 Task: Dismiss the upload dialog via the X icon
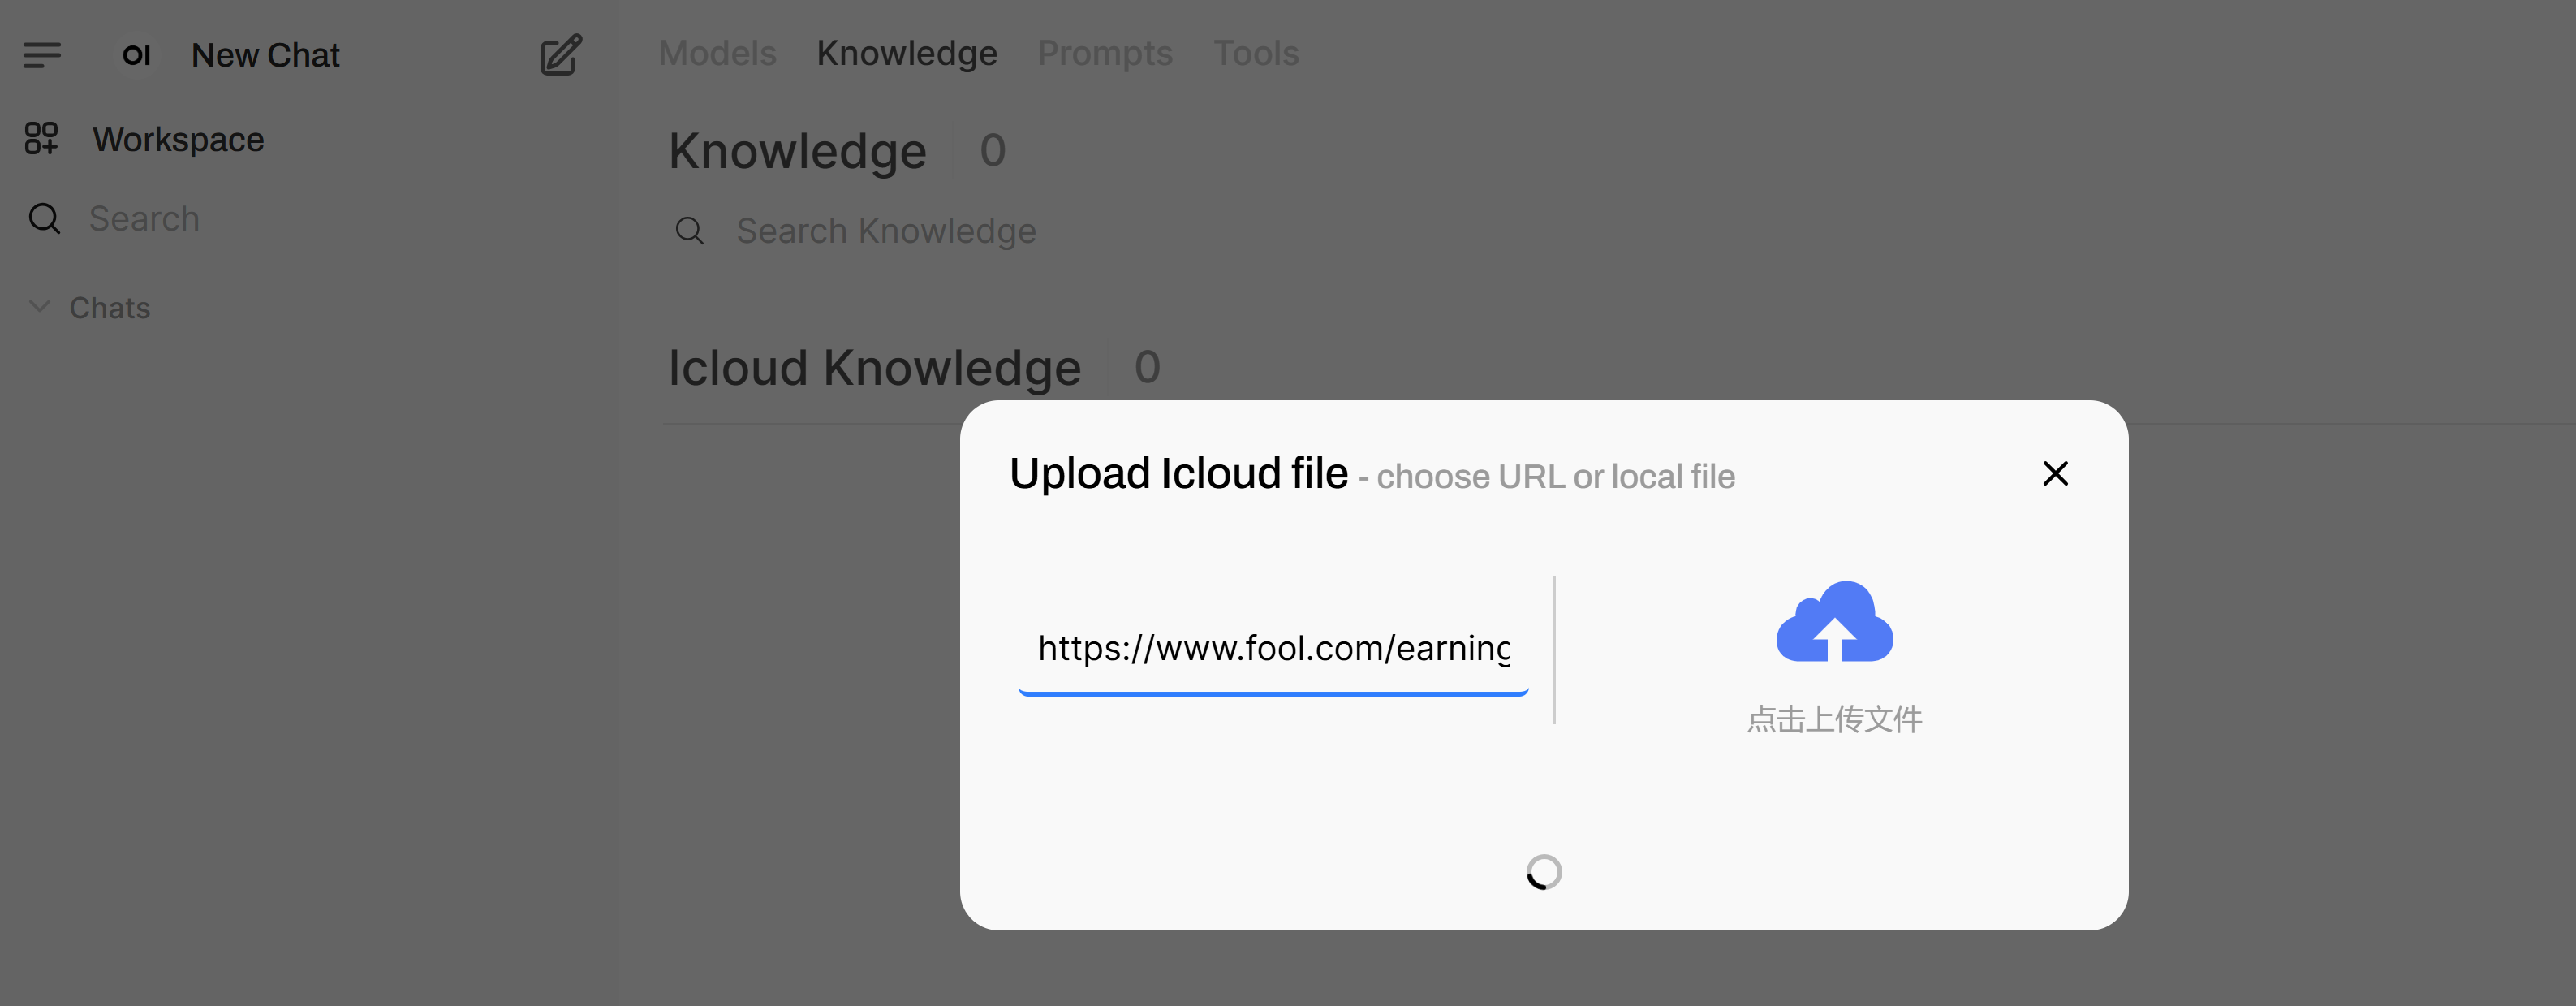click(x=2055, y=473)
